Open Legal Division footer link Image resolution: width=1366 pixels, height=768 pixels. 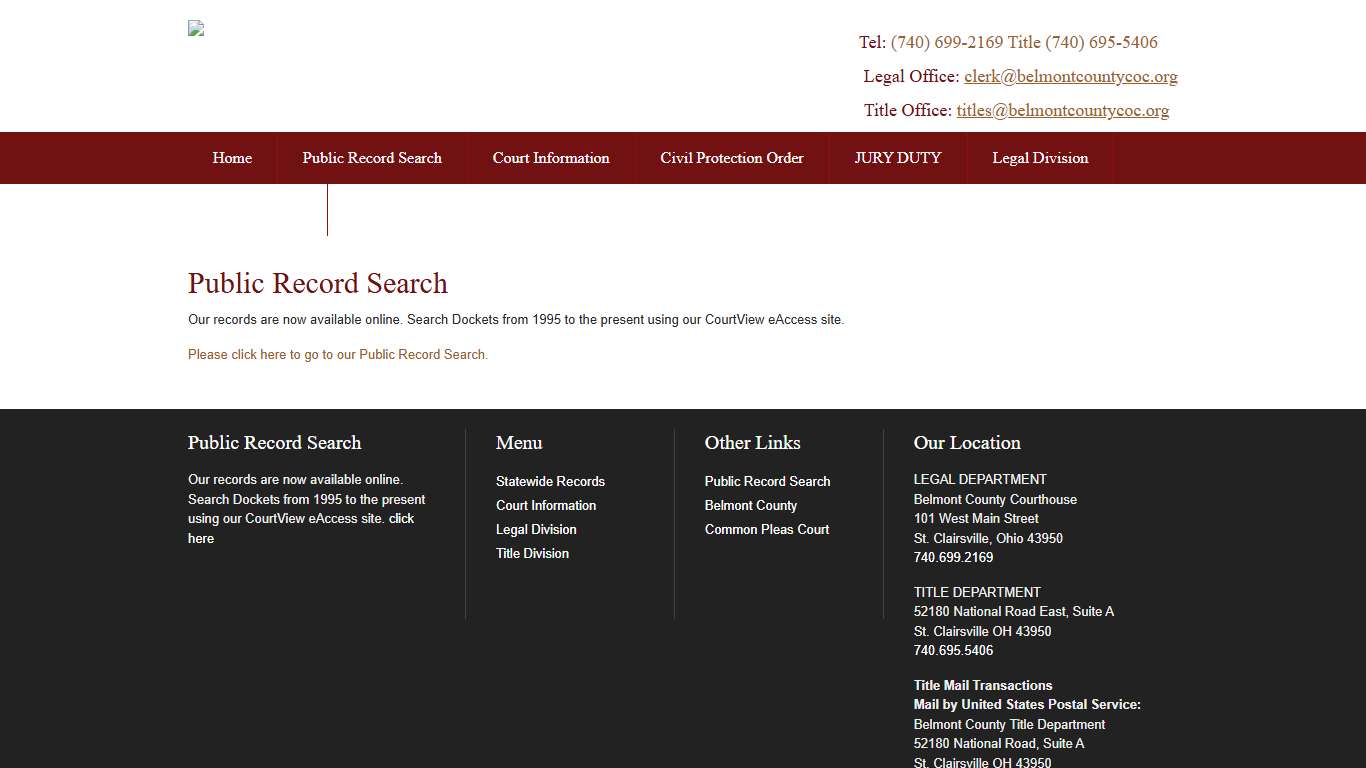[536, 529]
